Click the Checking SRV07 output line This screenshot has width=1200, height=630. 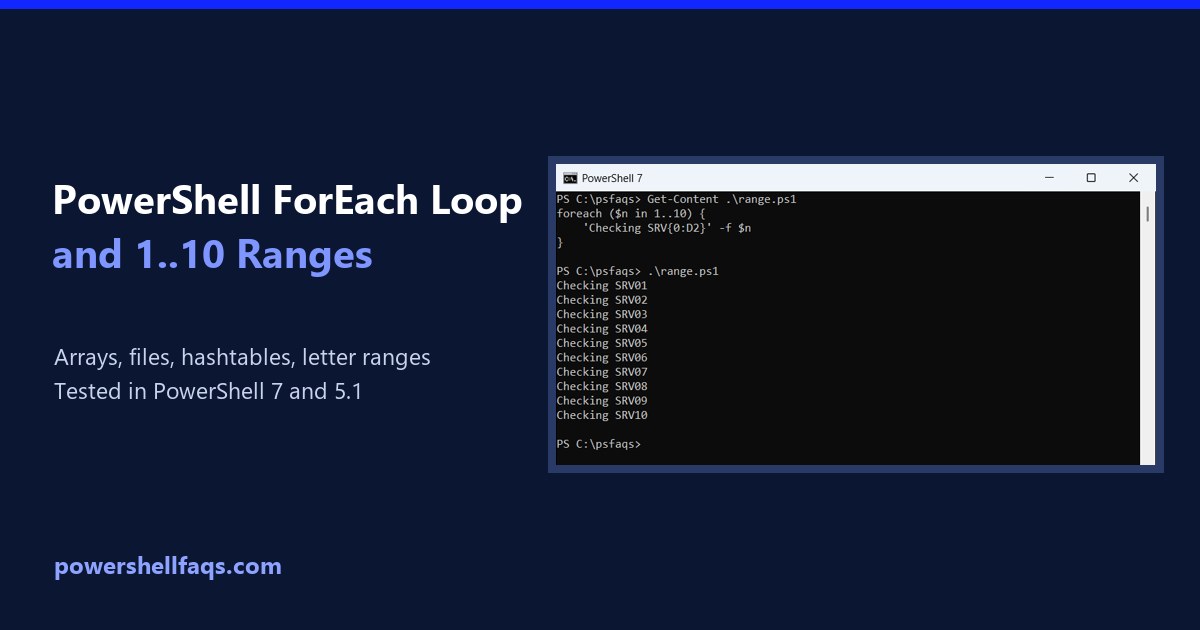[602, 372]
